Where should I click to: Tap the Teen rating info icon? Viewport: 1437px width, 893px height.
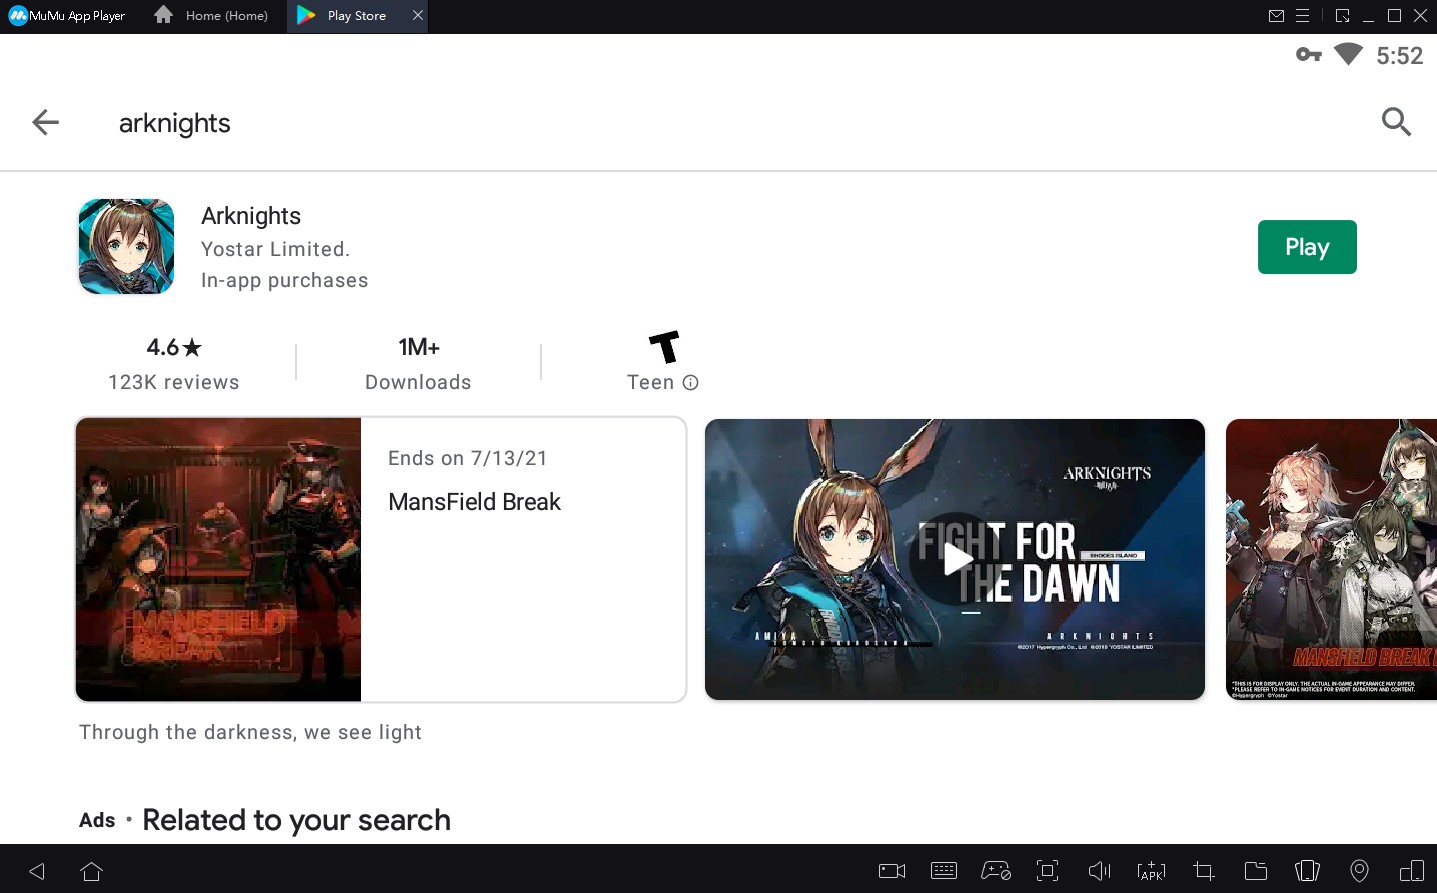click(690, 382)
